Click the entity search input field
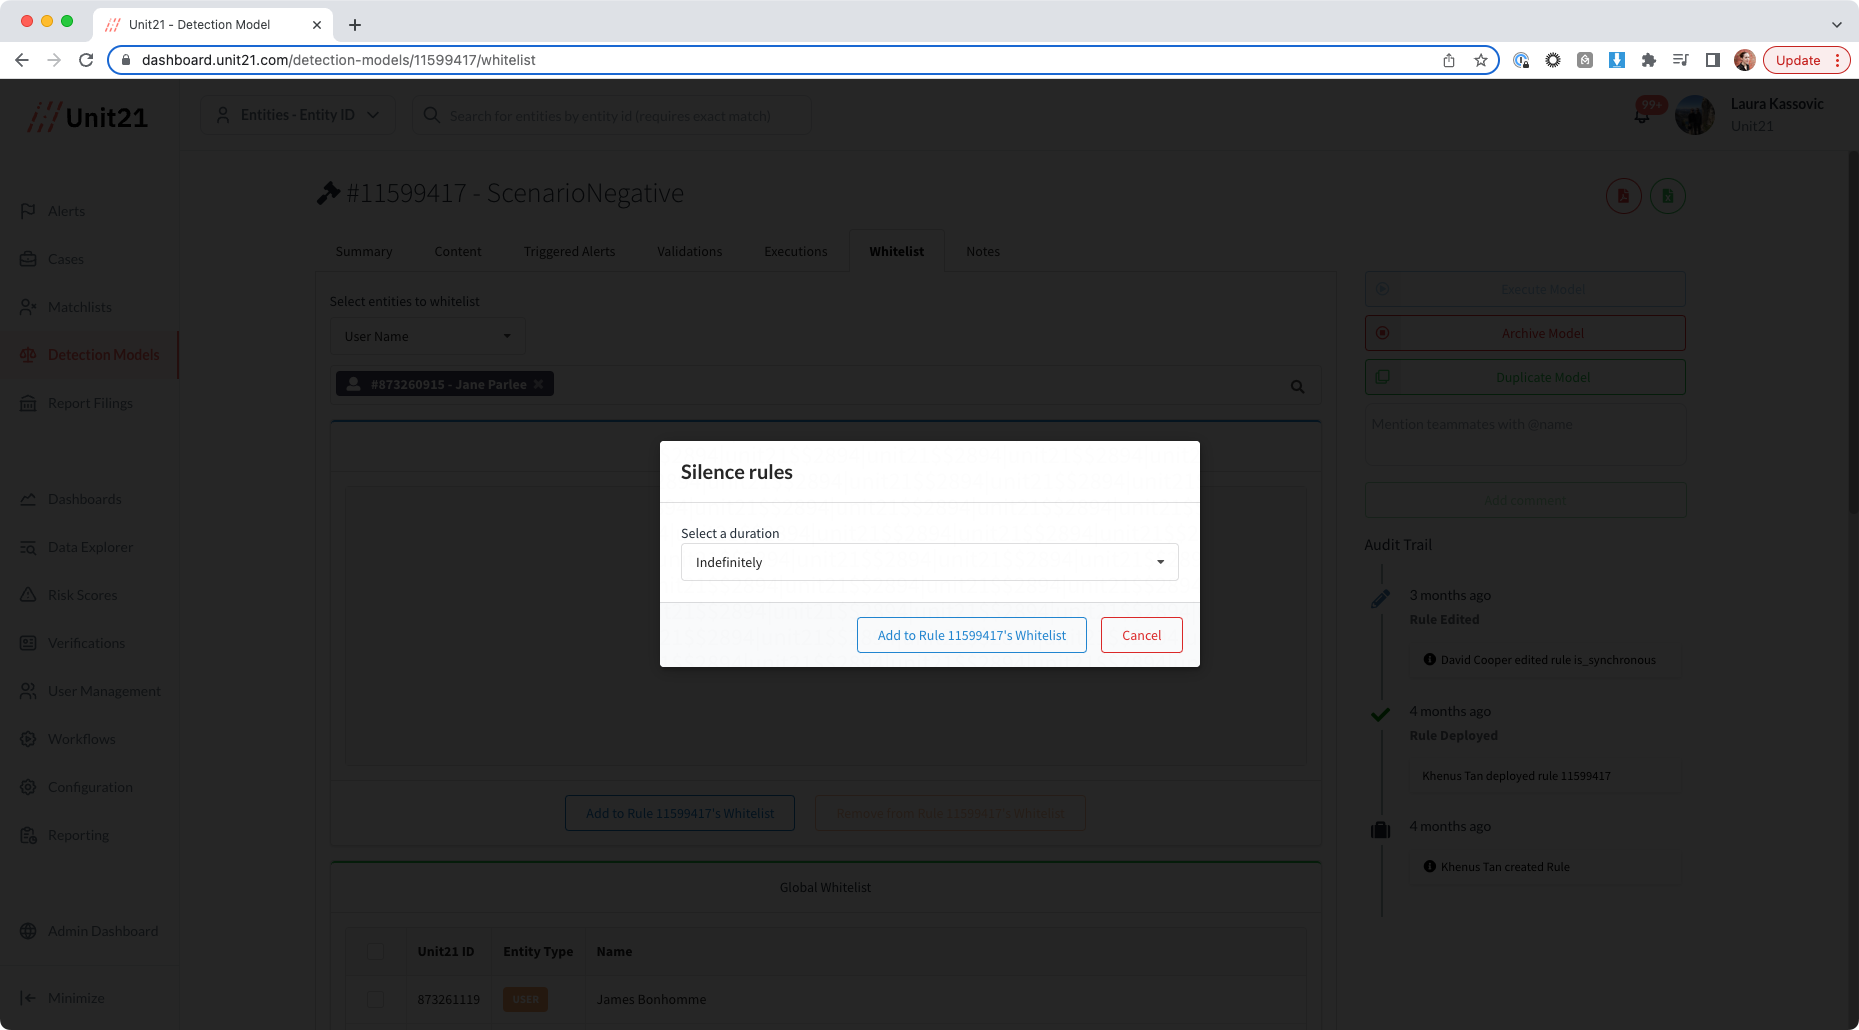This screenshot has height=1030, width=1859. click(x=611, y=115)
